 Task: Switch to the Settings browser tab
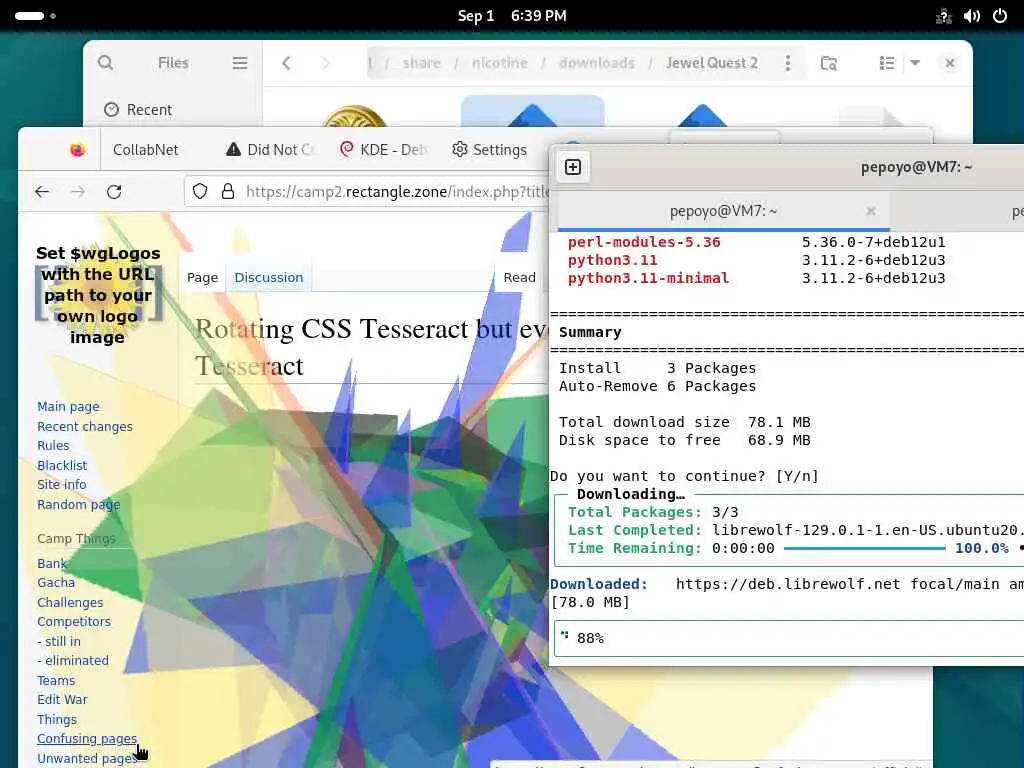click(x=490, y=150)
